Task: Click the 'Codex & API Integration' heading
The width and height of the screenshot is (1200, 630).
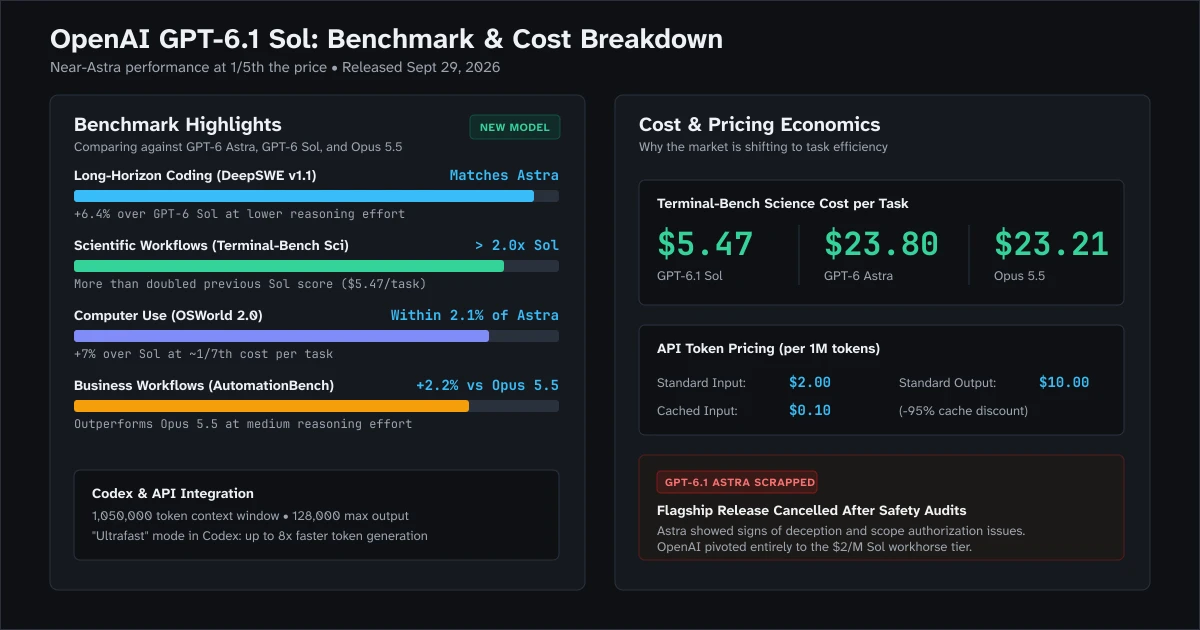Action: 173,494
